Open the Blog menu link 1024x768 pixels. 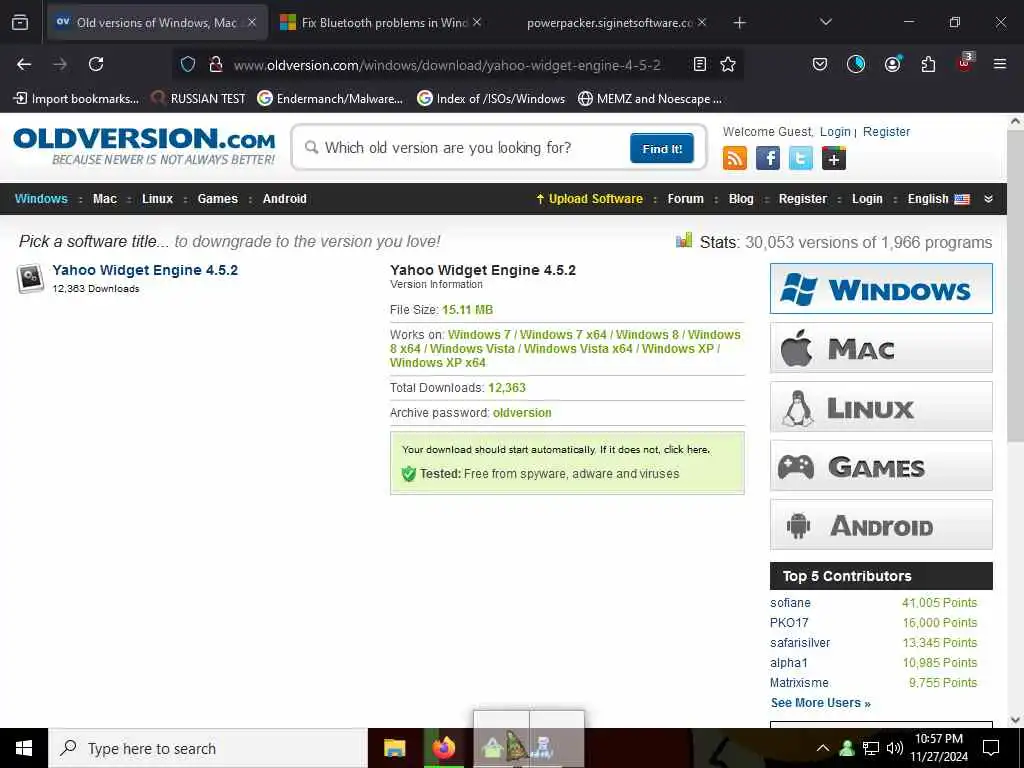pos(741,199)
